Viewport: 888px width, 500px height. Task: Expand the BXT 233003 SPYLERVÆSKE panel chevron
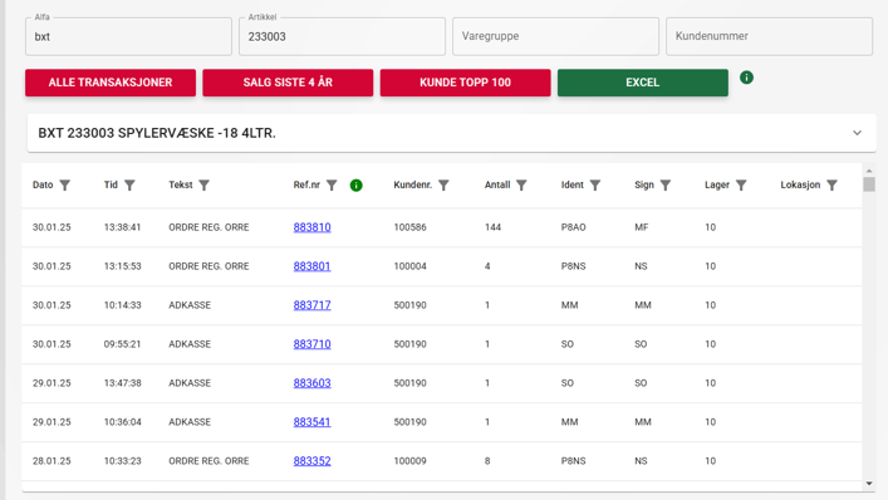tap(856, 133)
